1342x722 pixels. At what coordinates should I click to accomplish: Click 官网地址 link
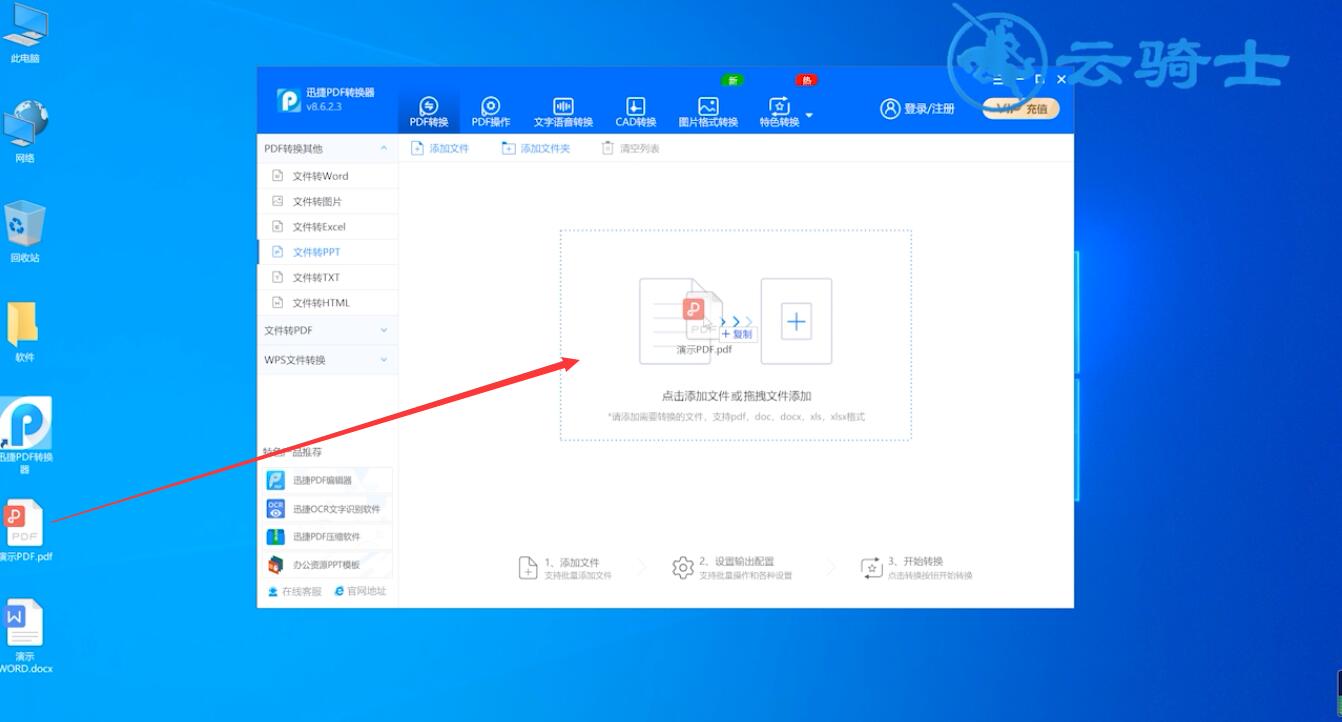[x=360, y=591]
